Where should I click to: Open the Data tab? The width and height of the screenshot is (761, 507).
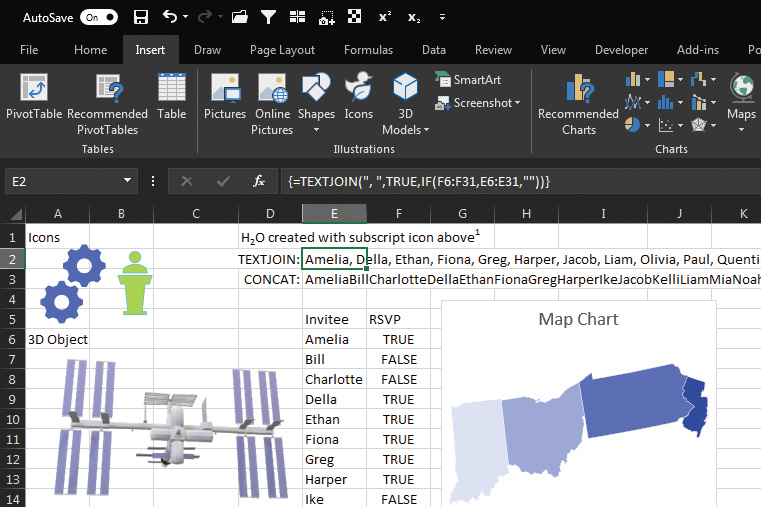[434, 50]
